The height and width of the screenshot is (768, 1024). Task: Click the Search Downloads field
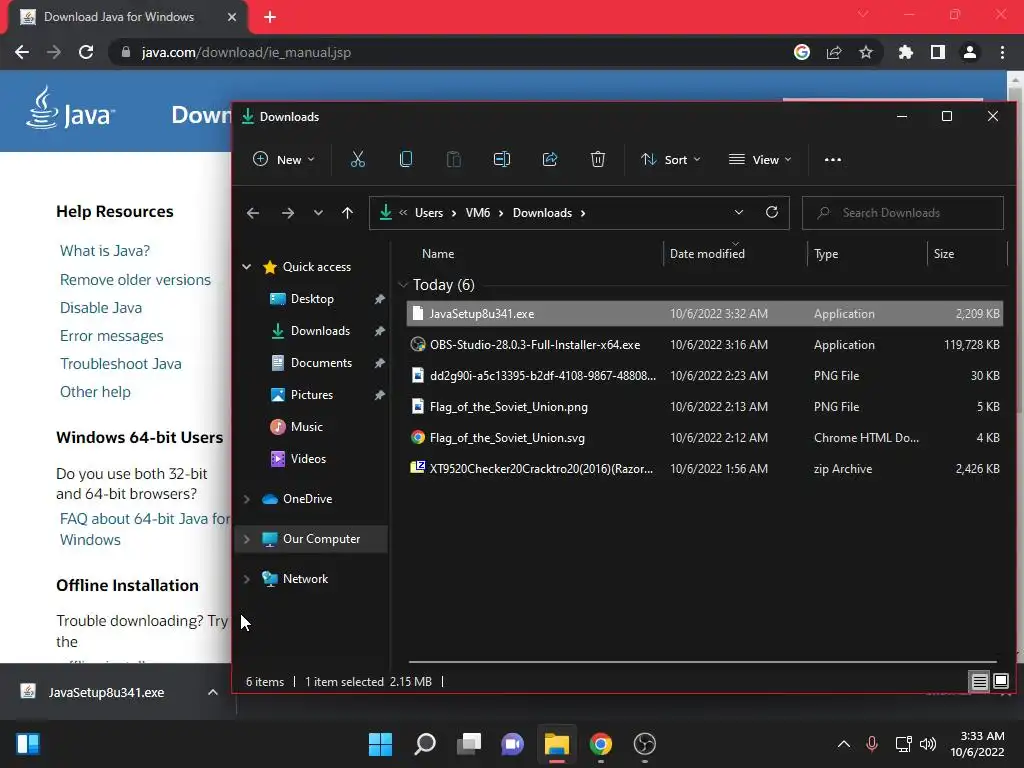[903, 213]
